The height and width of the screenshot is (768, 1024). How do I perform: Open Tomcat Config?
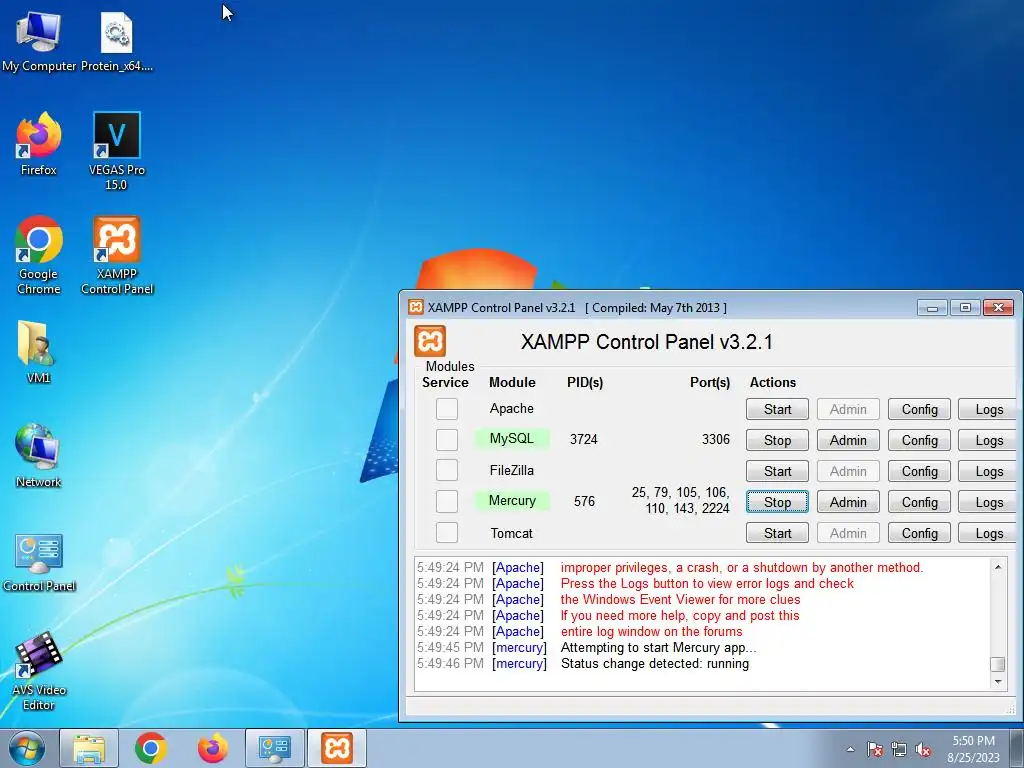(x=920, y=533)
